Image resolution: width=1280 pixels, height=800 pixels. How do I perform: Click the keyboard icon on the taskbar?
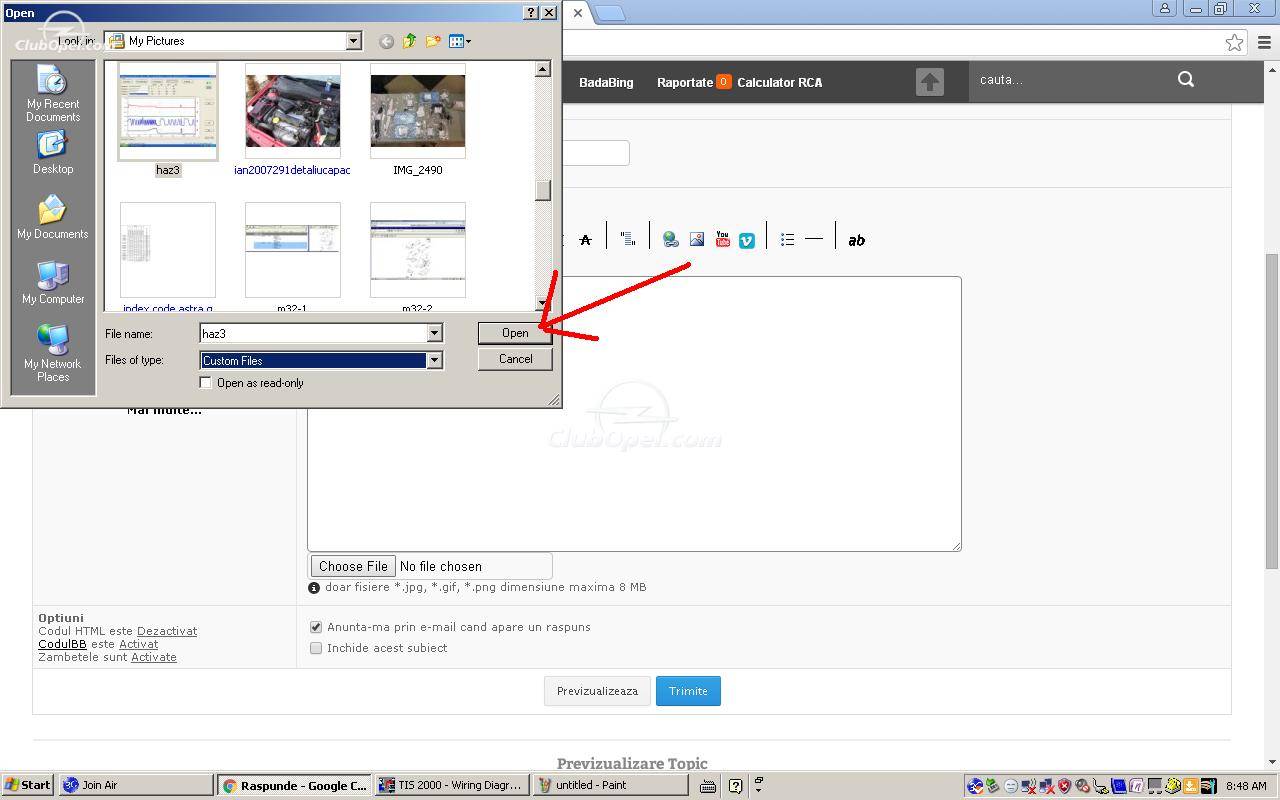click(x=708, y=786)
